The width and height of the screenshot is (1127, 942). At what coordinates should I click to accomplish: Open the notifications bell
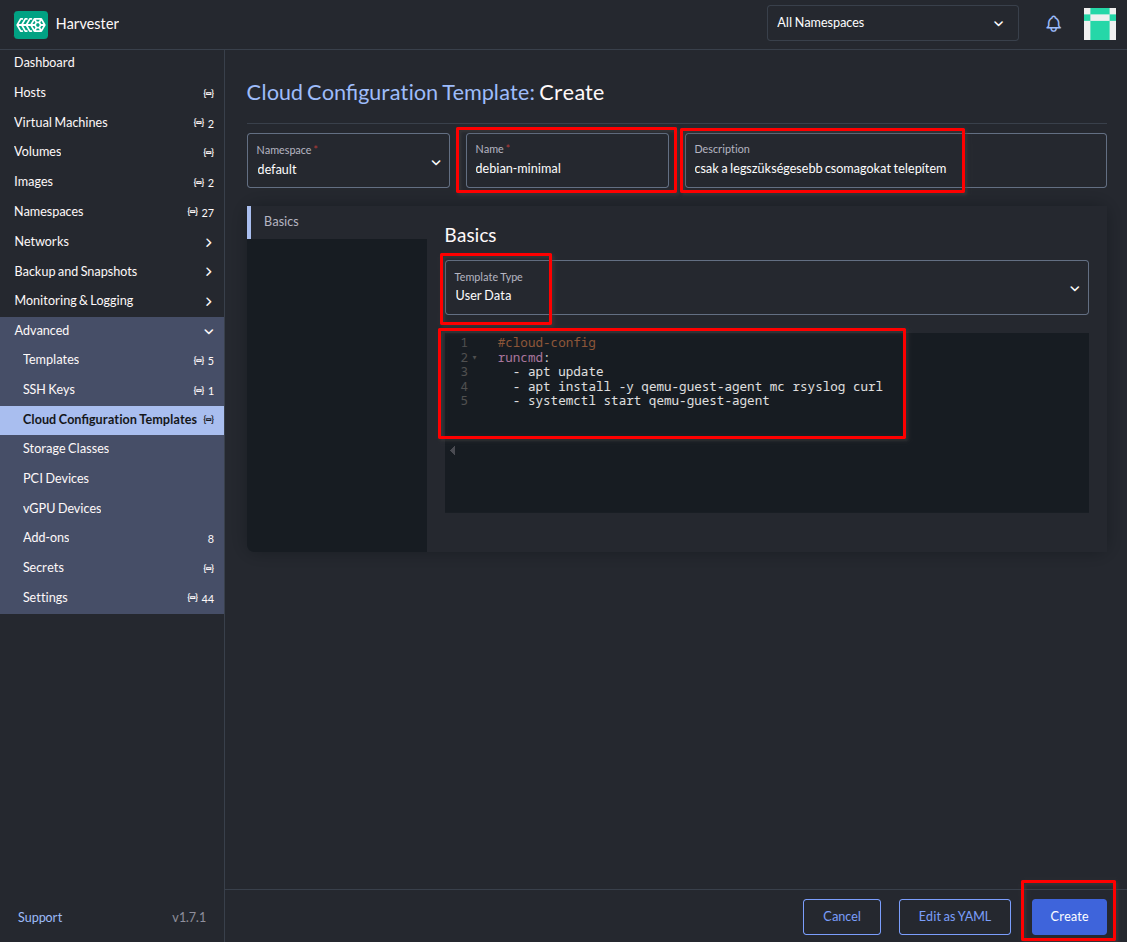pos(1053,24)
